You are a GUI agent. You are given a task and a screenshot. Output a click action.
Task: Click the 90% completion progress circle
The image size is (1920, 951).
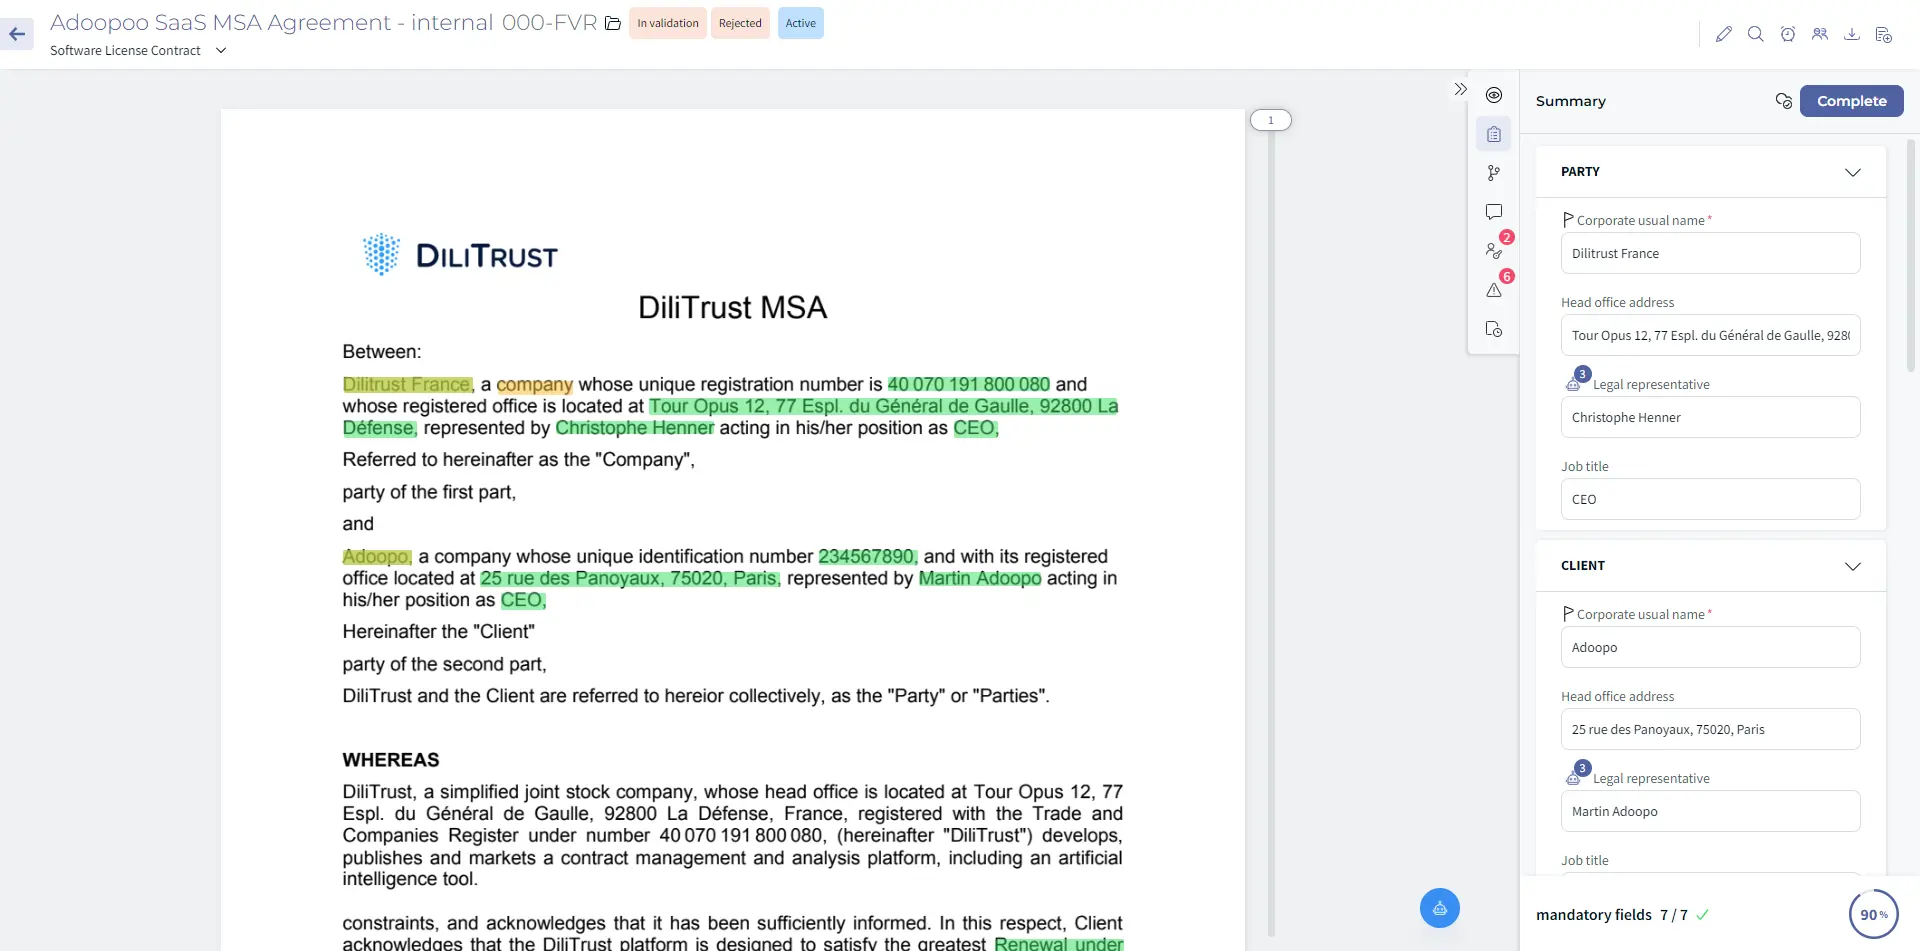[1873, 914]
